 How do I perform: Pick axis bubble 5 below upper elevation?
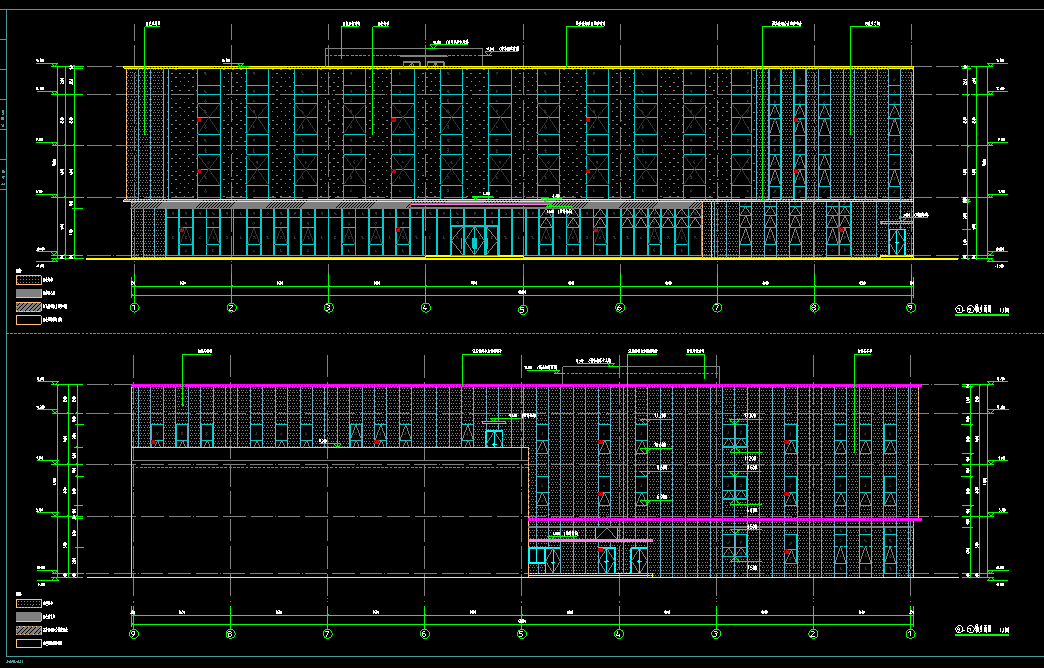[x=522, y=309]
